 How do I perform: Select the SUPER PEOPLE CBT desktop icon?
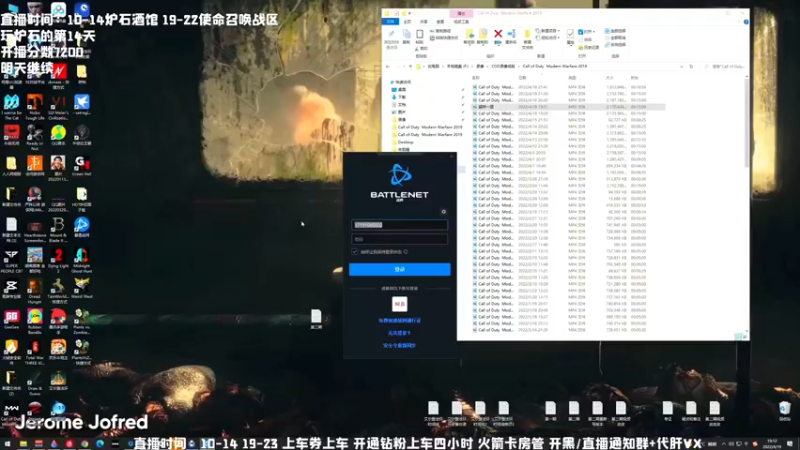click(11, 260)
